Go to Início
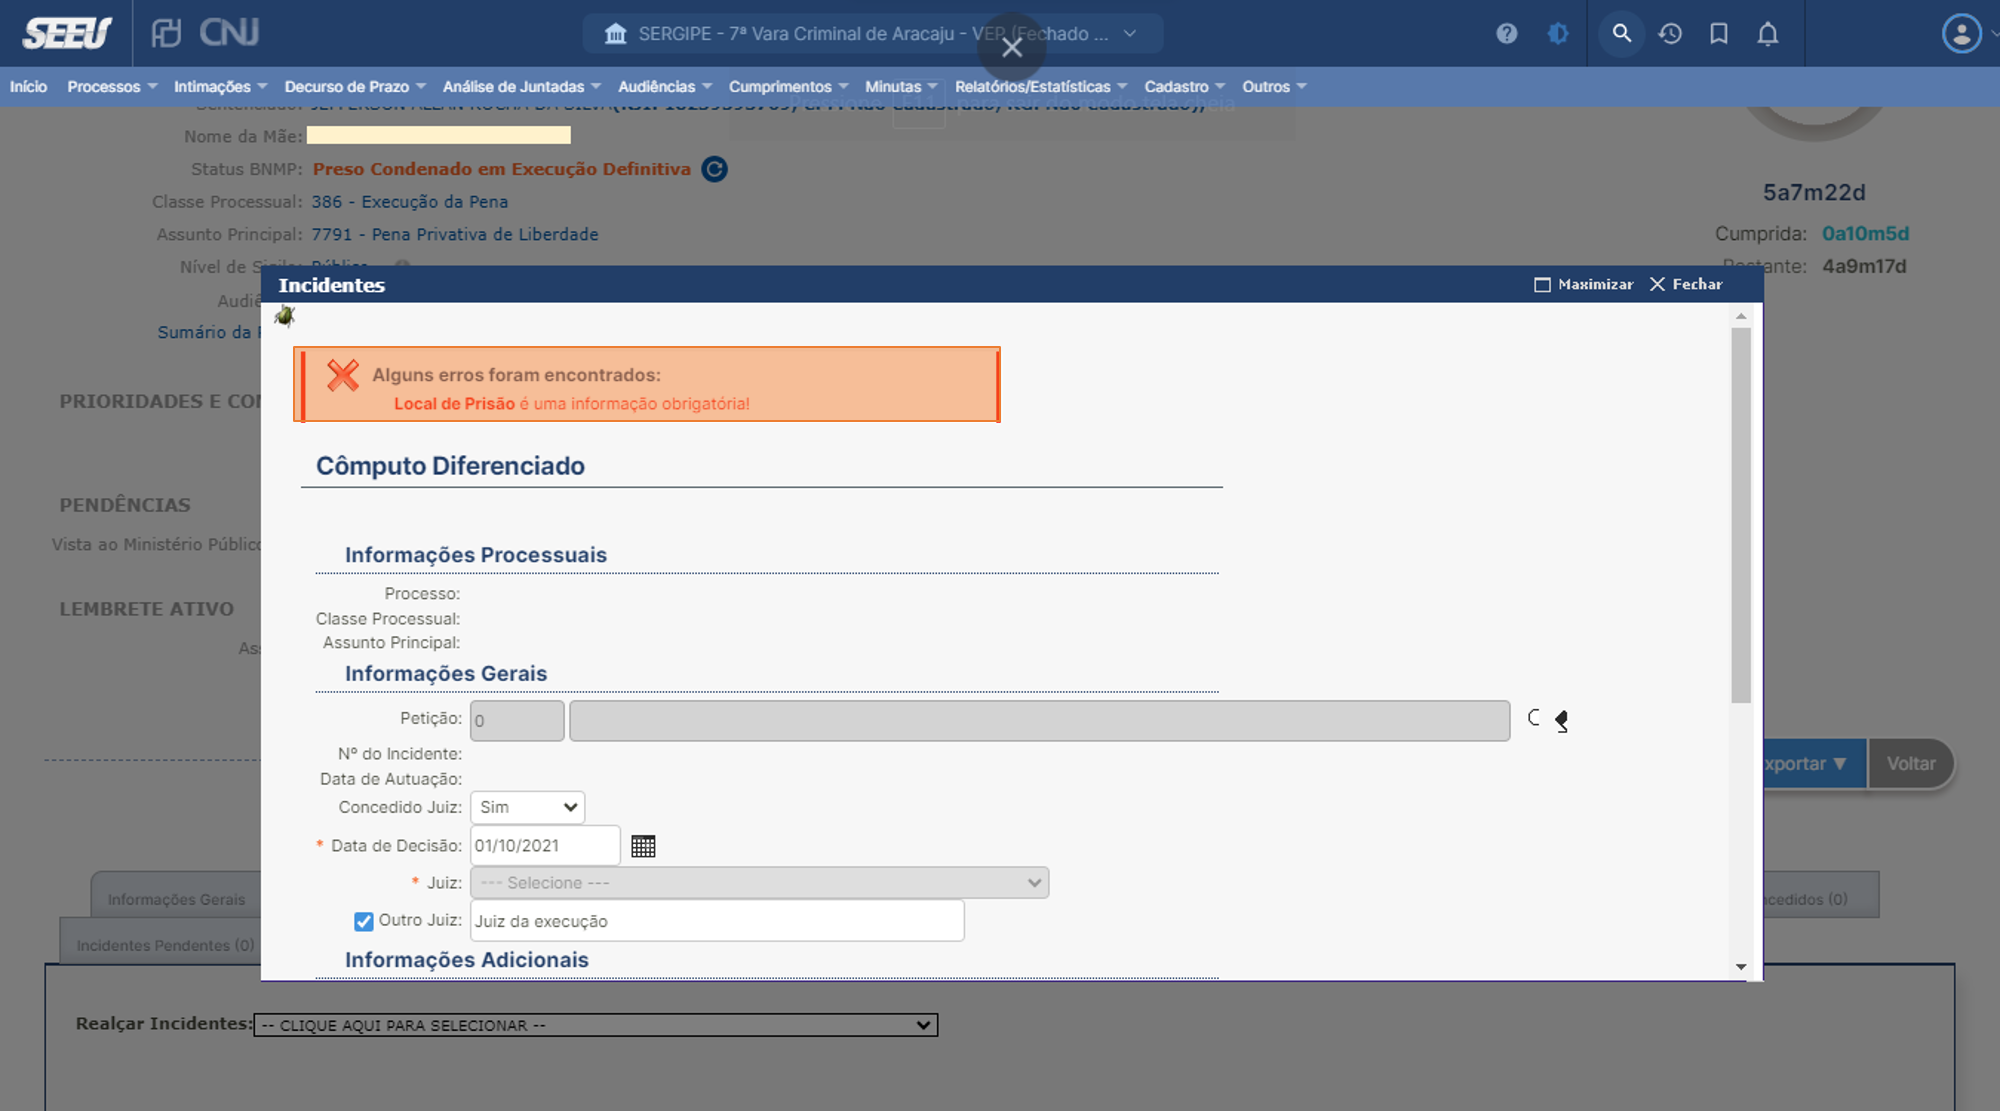 click(28, 87)
